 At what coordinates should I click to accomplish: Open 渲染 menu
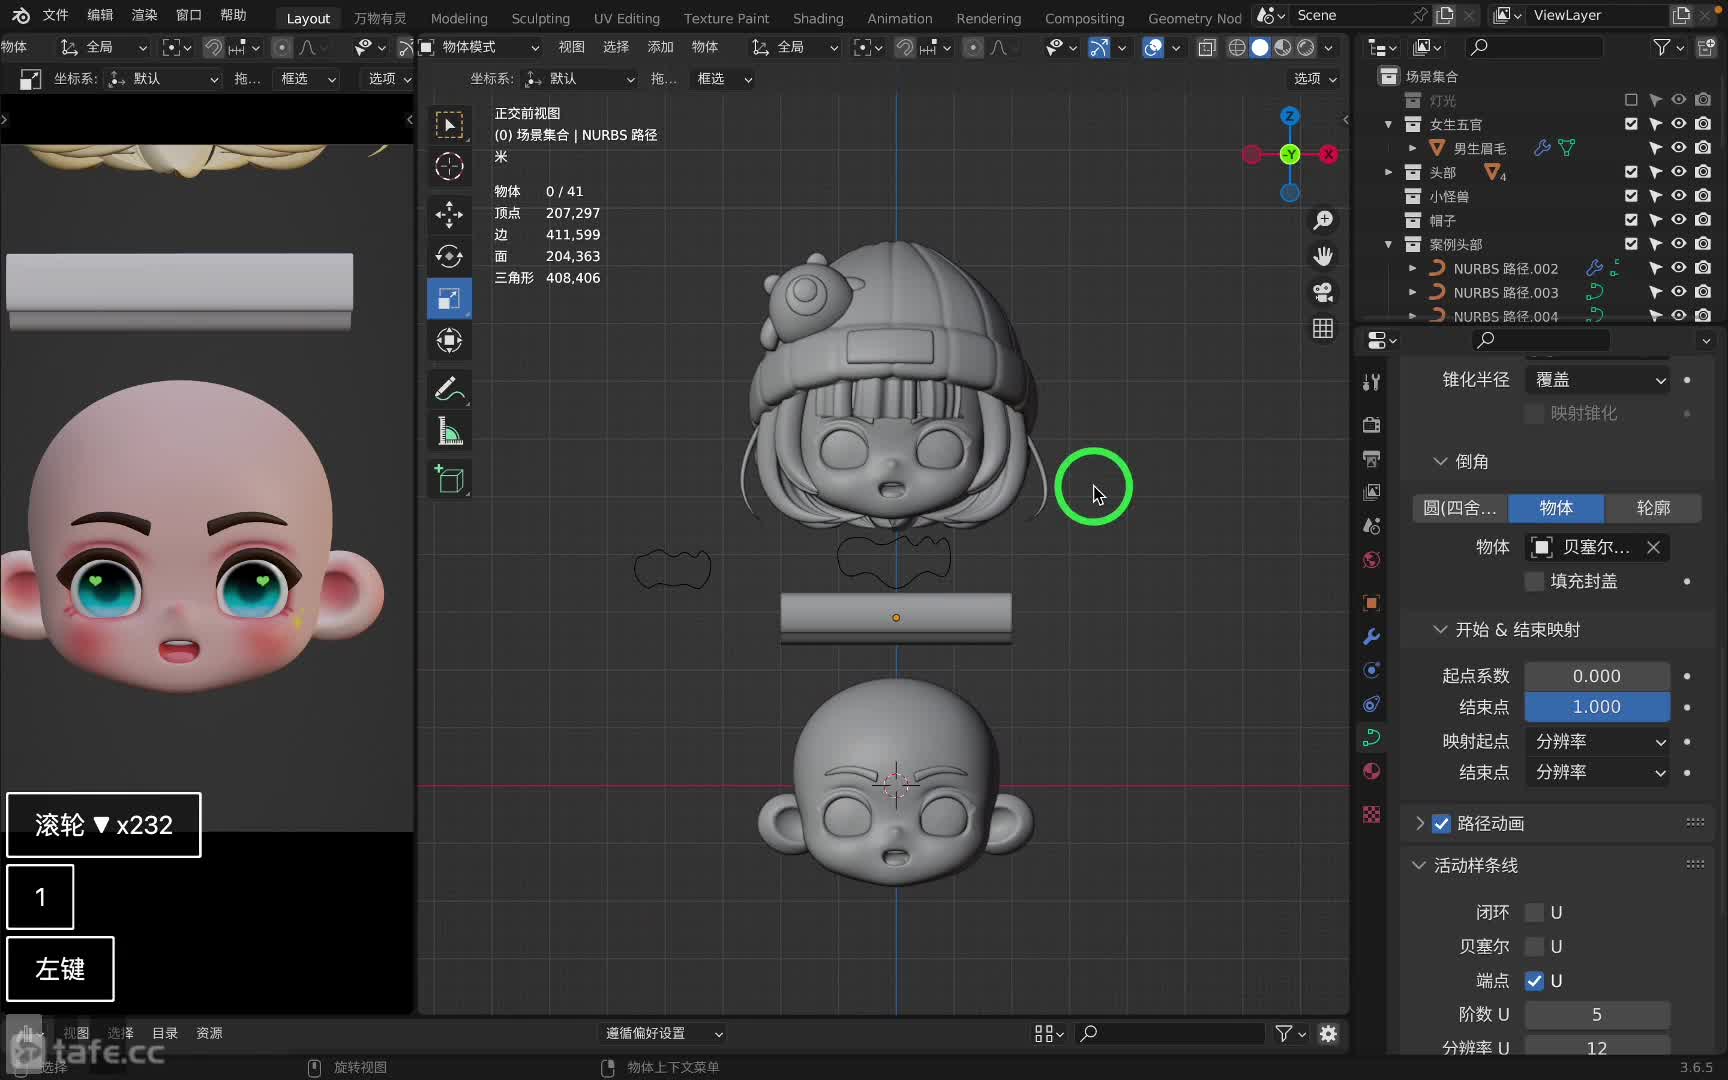coord(144,15)
